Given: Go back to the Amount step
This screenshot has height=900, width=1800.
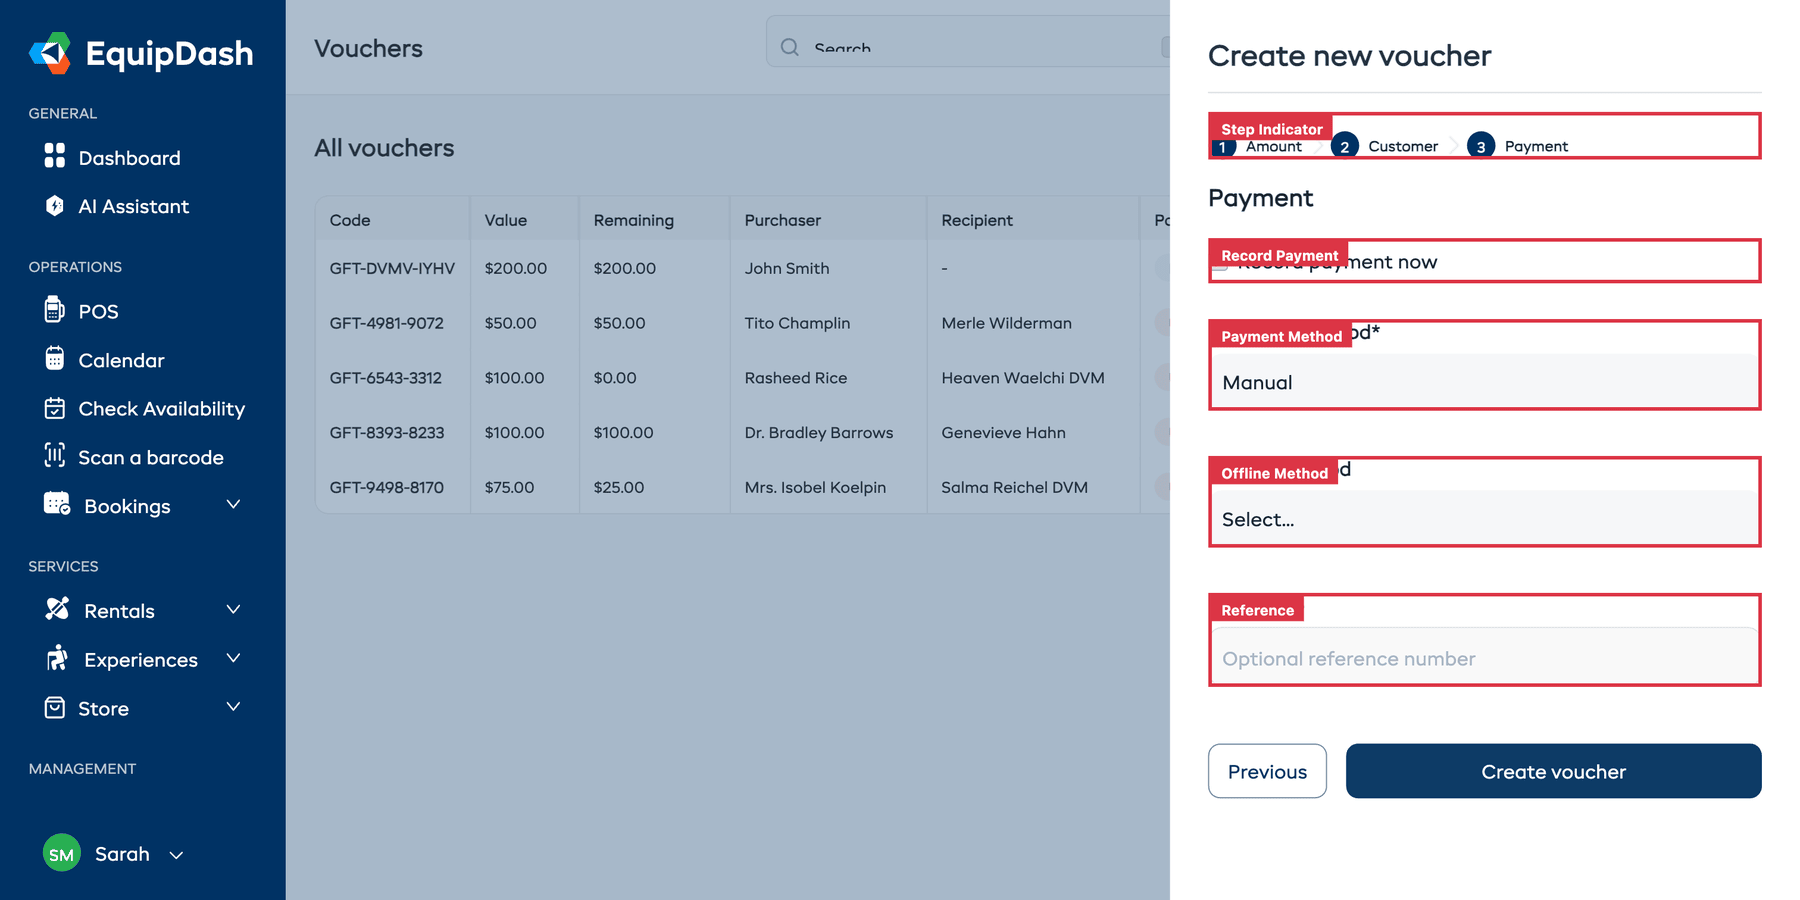Looking at the screenshot, I should click(1261, 146).
